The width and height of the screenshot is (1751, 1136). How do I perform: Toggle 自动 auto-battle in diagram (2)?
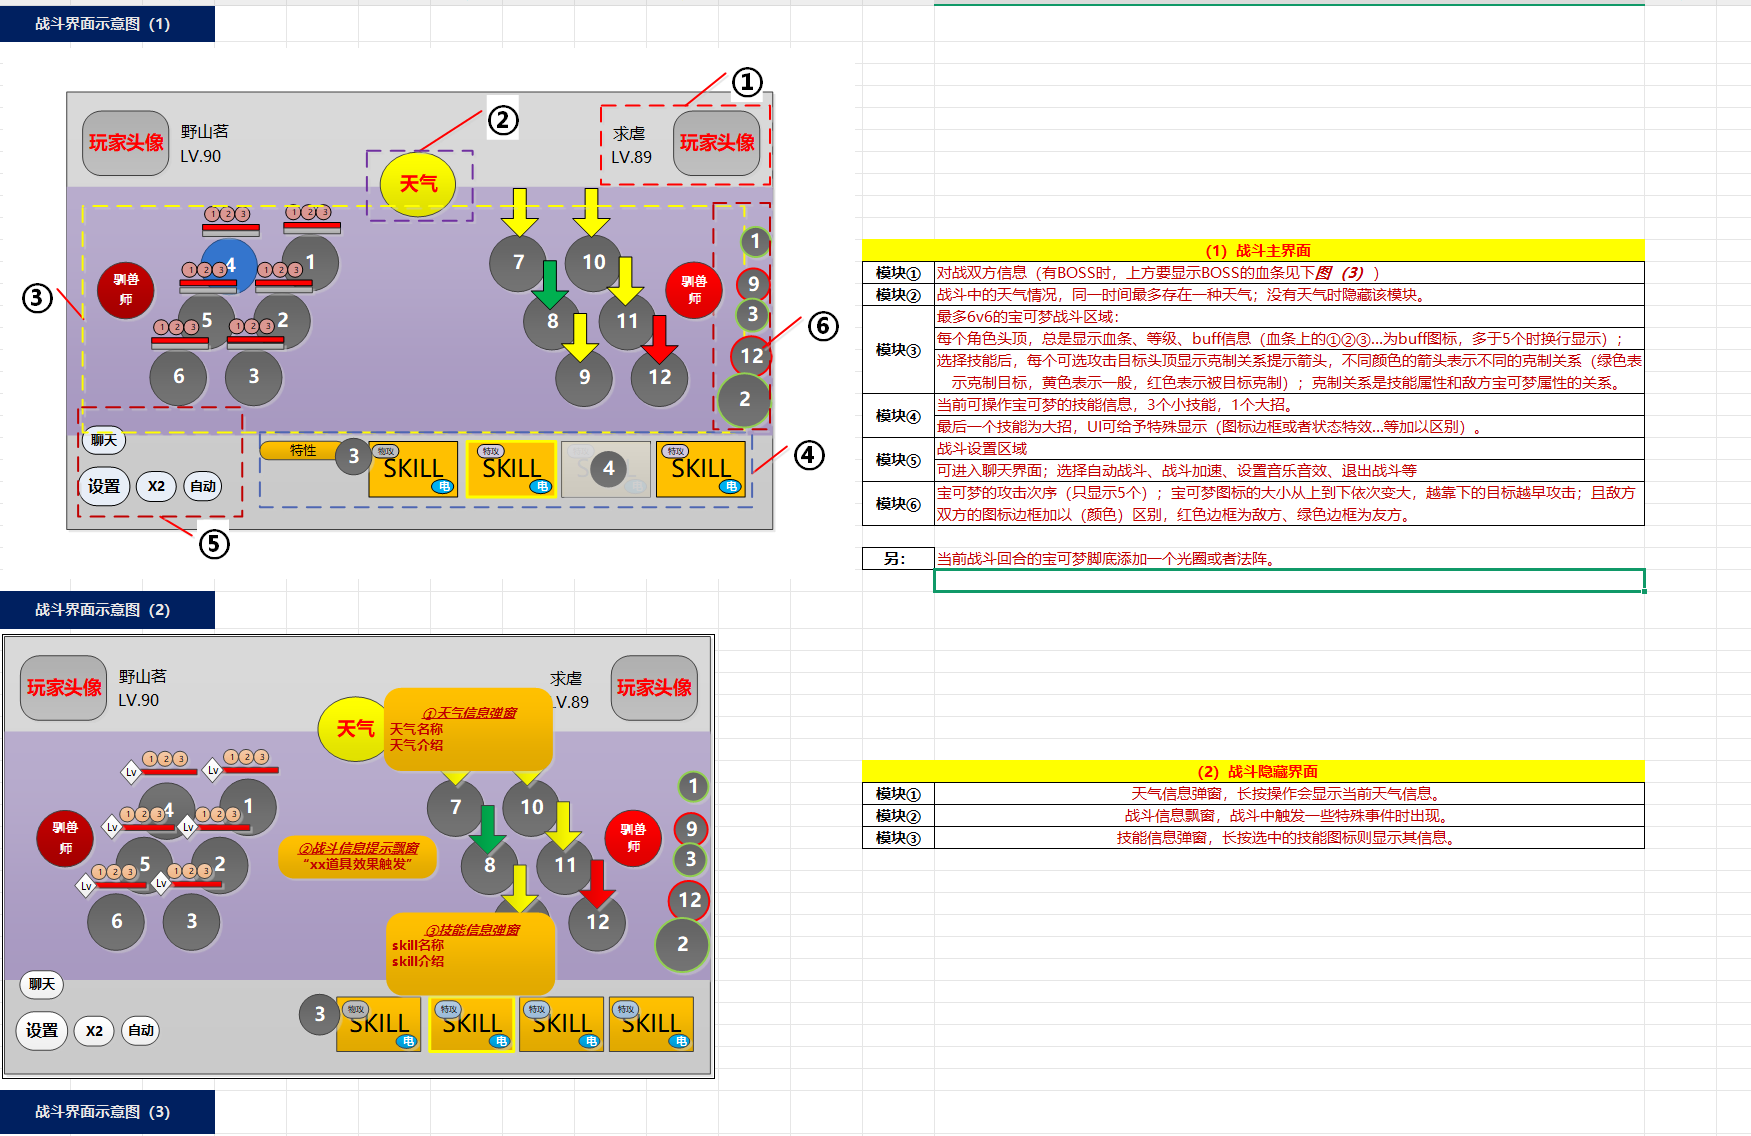[x=141, y=1031]
